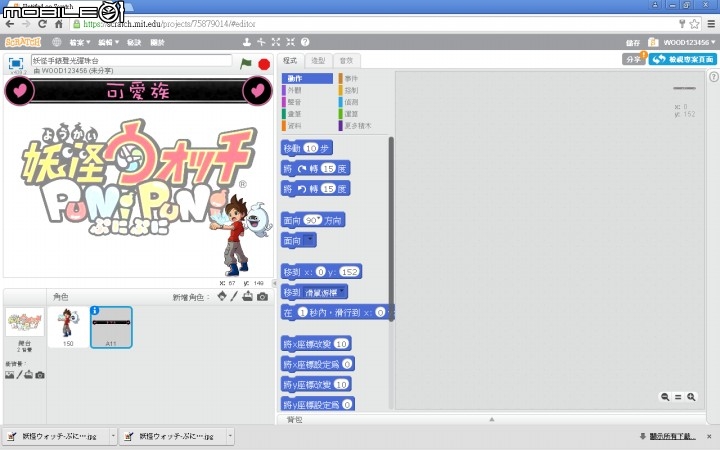Switch to the 程式 (Scripts) tab
Screen dimensions: 720x450
click(290, 61)
